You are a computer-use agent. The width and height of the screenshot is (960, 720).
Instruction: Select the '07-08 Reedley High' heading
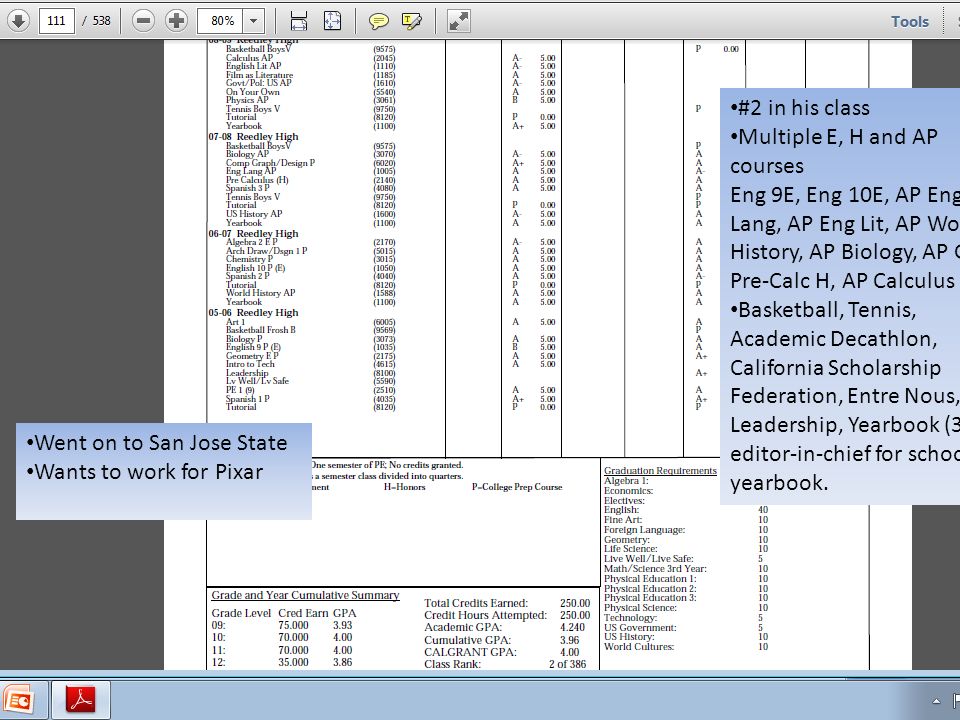point(253,137)
